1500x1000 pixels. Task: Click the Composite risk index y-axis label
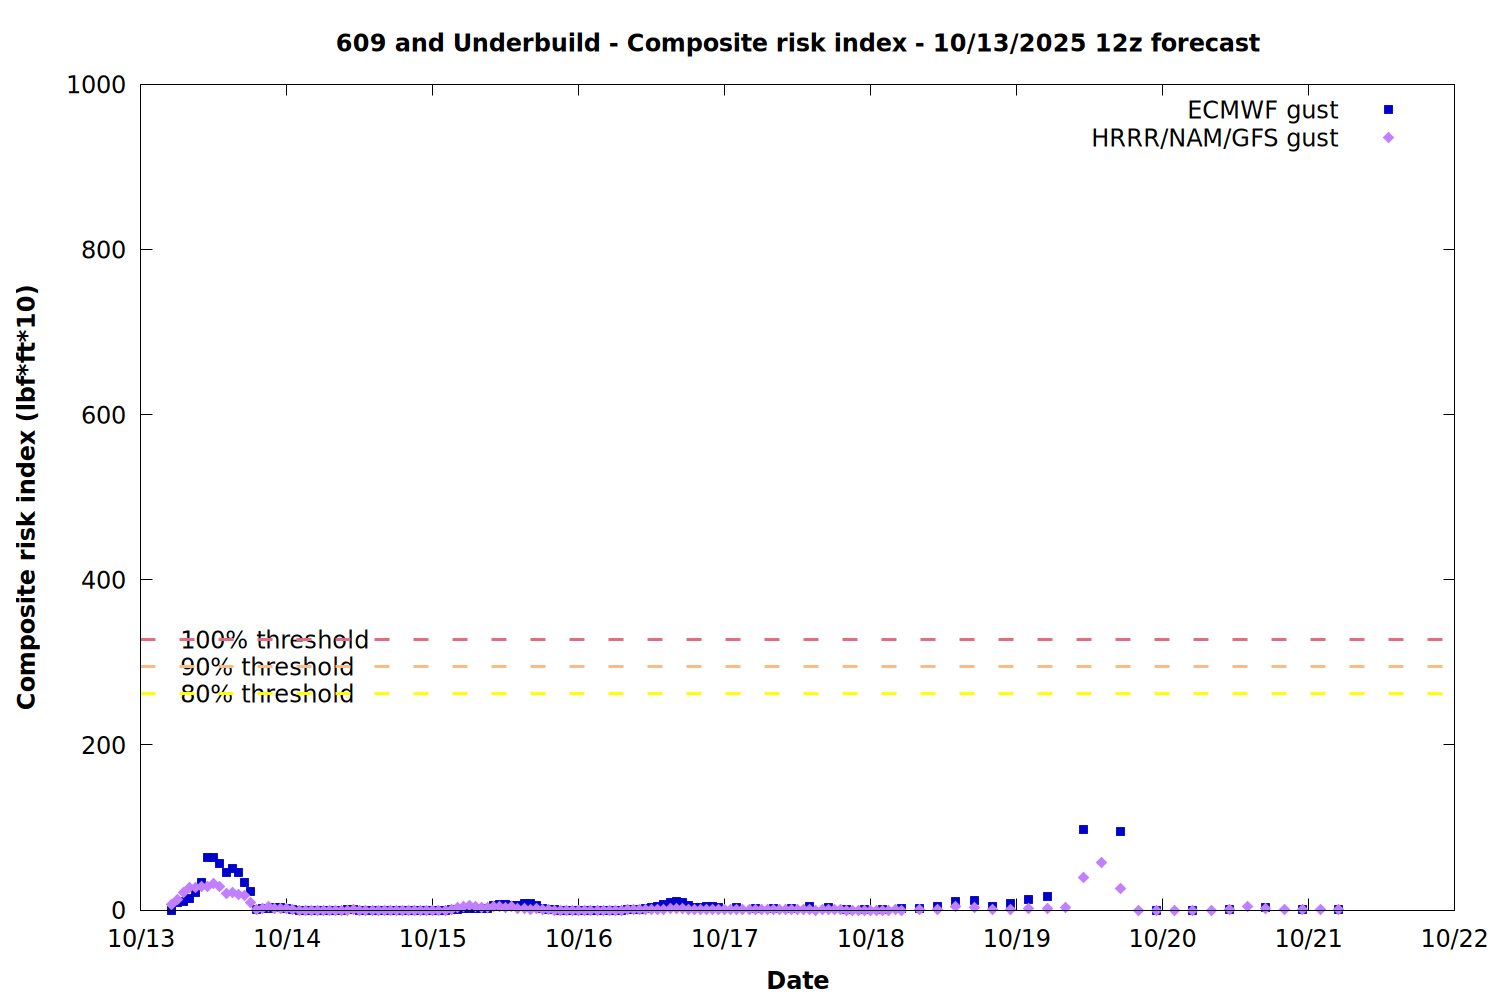(27, 497)
